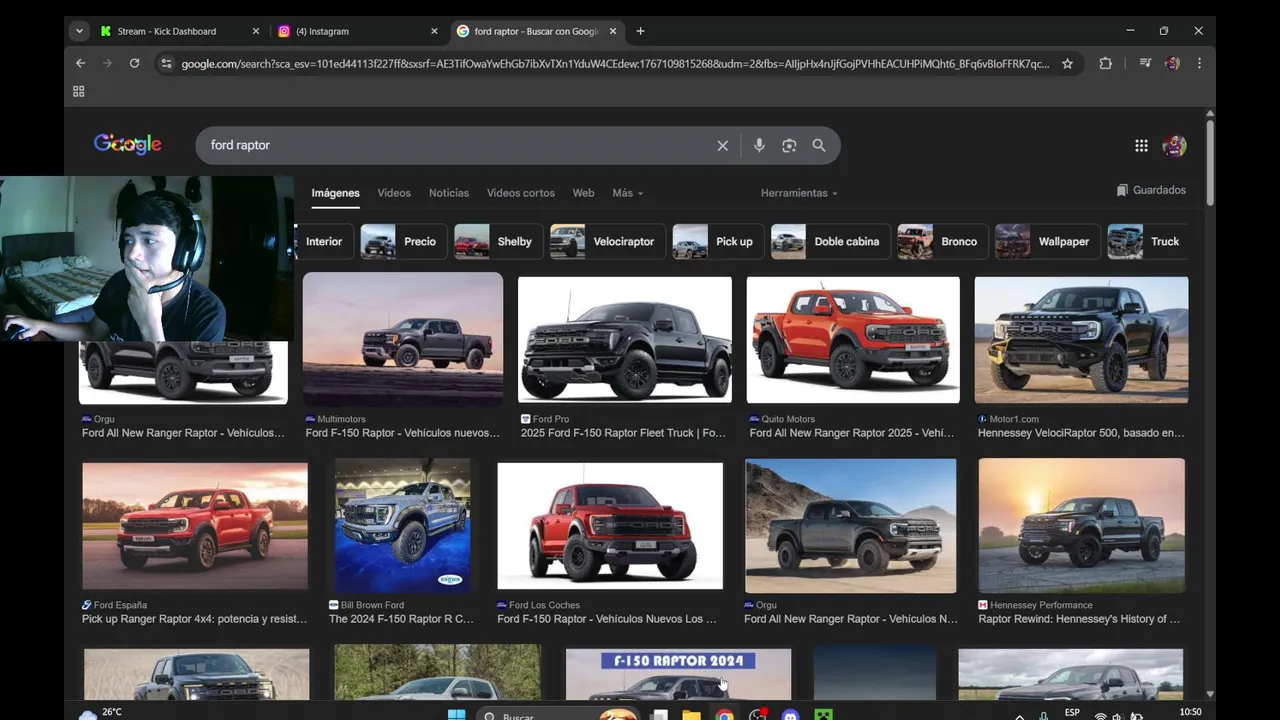Switch to Videos cortos tab
This screenshot has height=720, width=1280.
point(520,193)
